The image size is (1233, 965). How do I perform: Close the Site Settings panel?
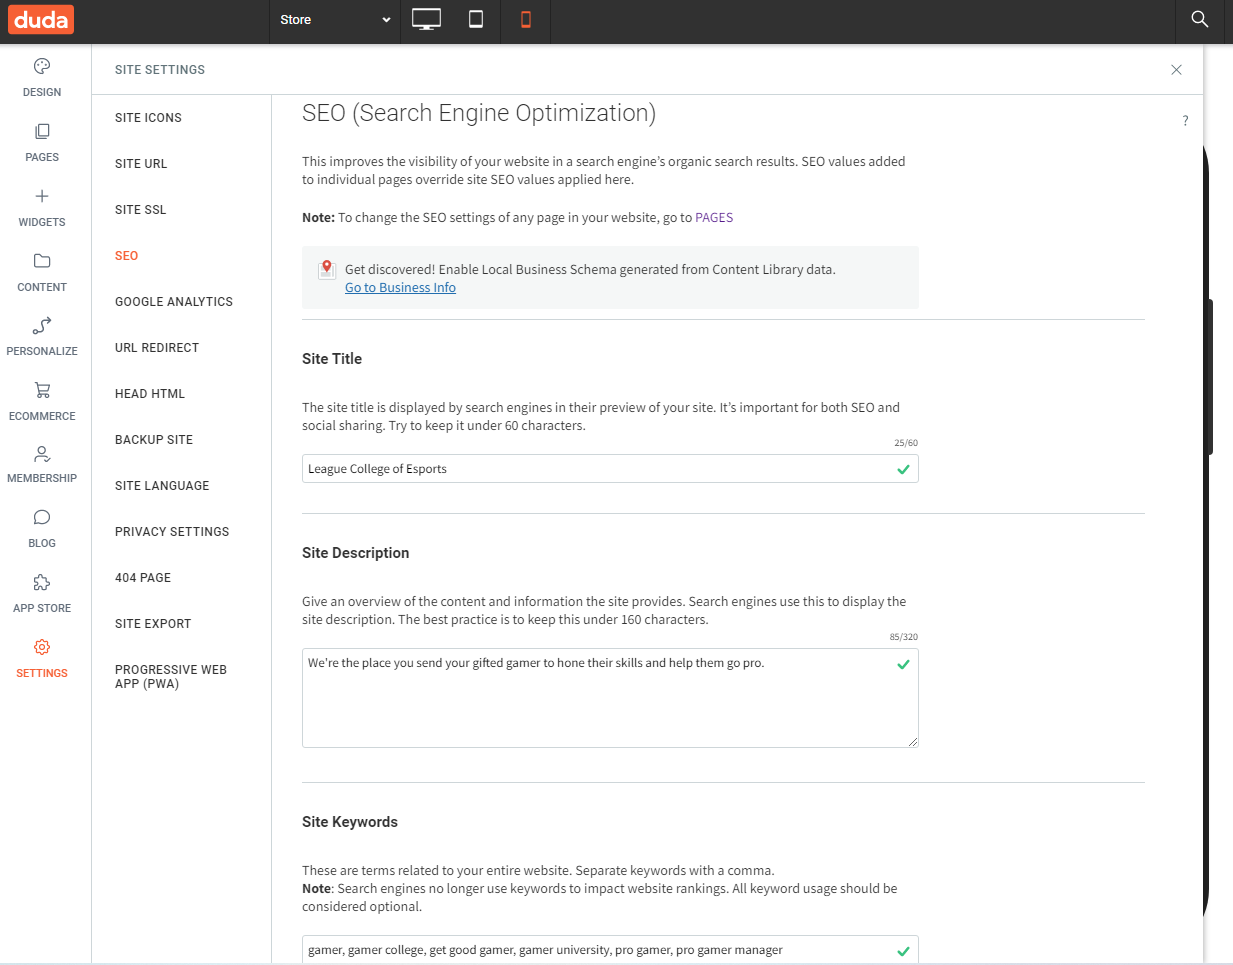[1176, 70]
